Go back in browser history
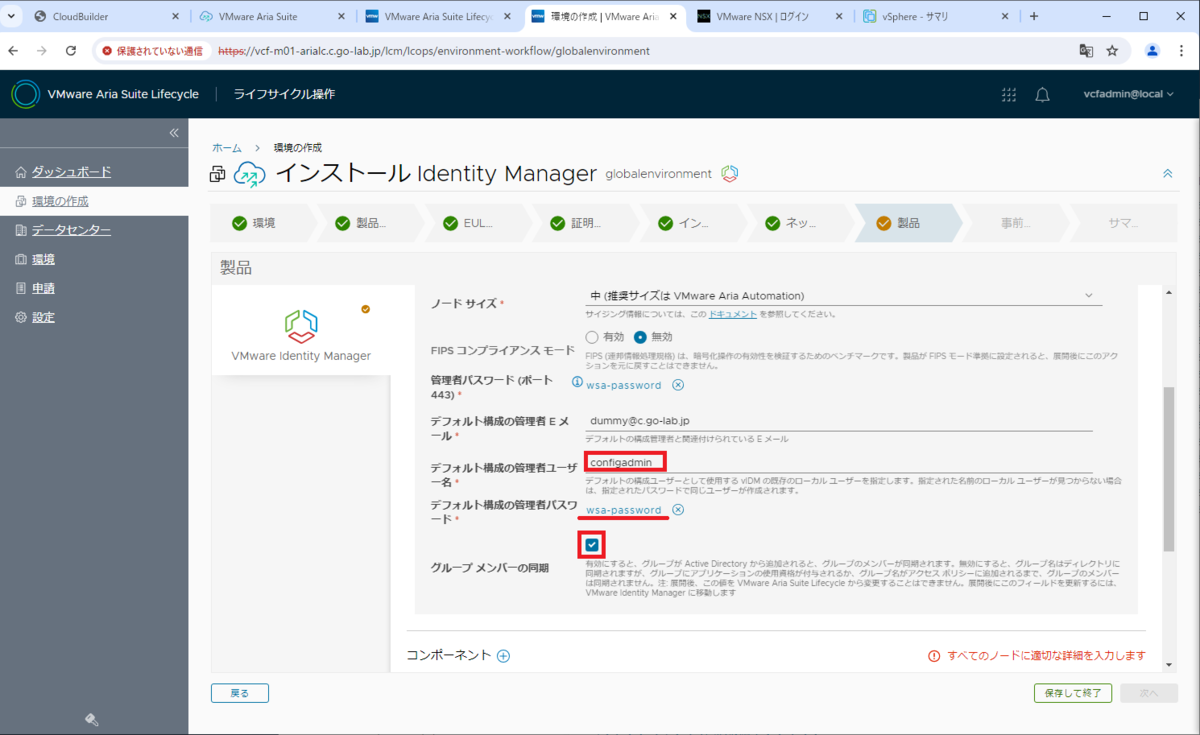 point(11,50)
